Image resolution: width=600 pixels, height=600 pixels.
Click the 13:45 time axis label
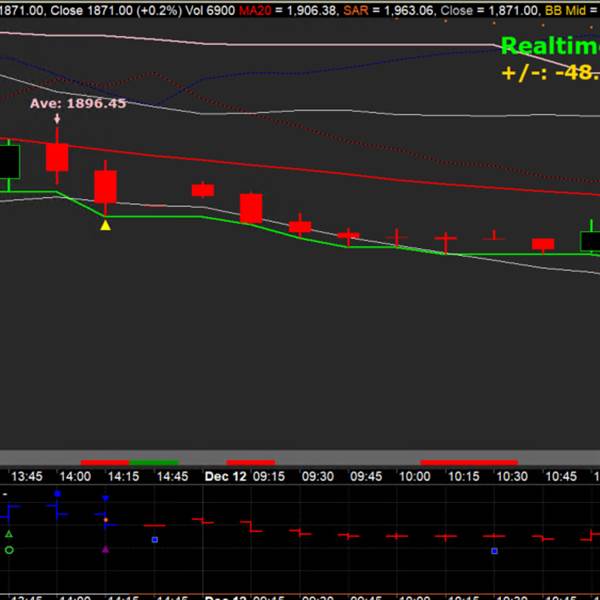tap(27, 476)
